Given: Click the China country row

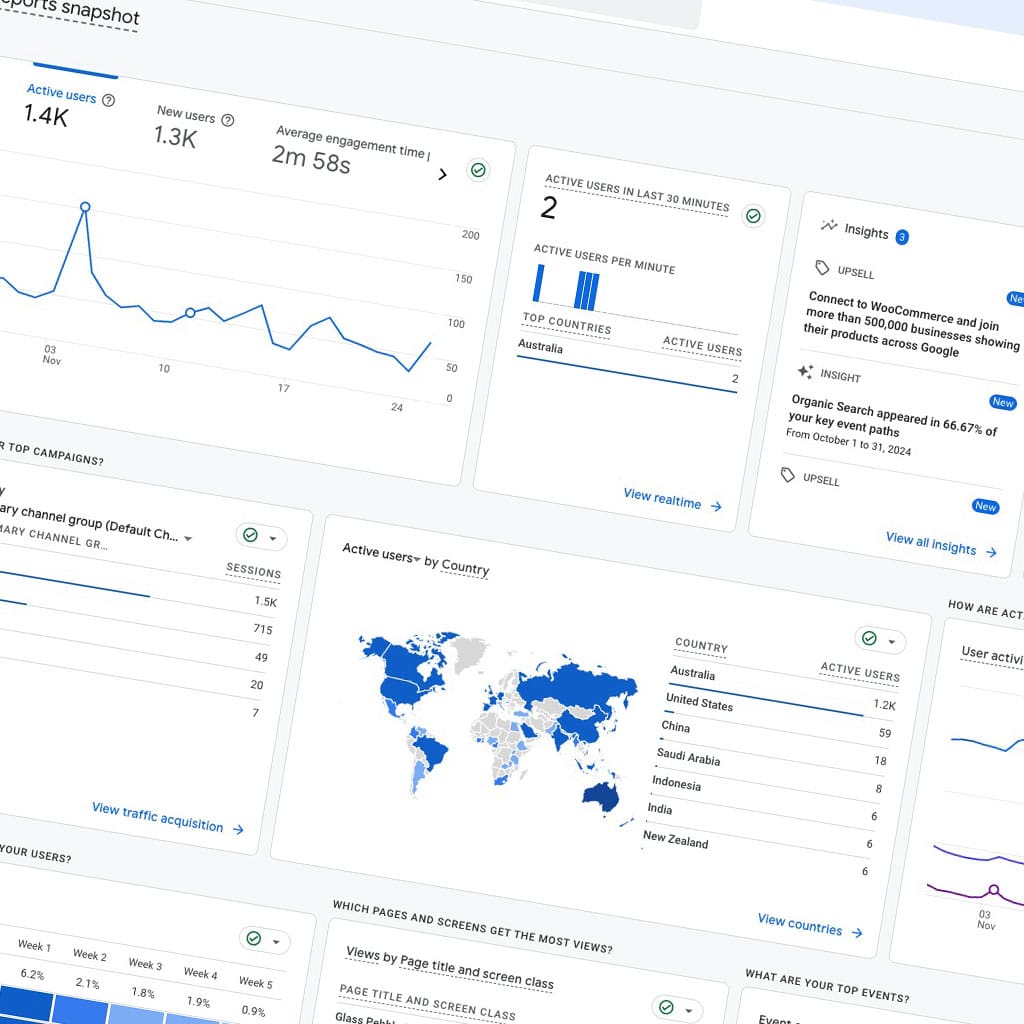Looking at the screenshot, I should pos(773,743).
